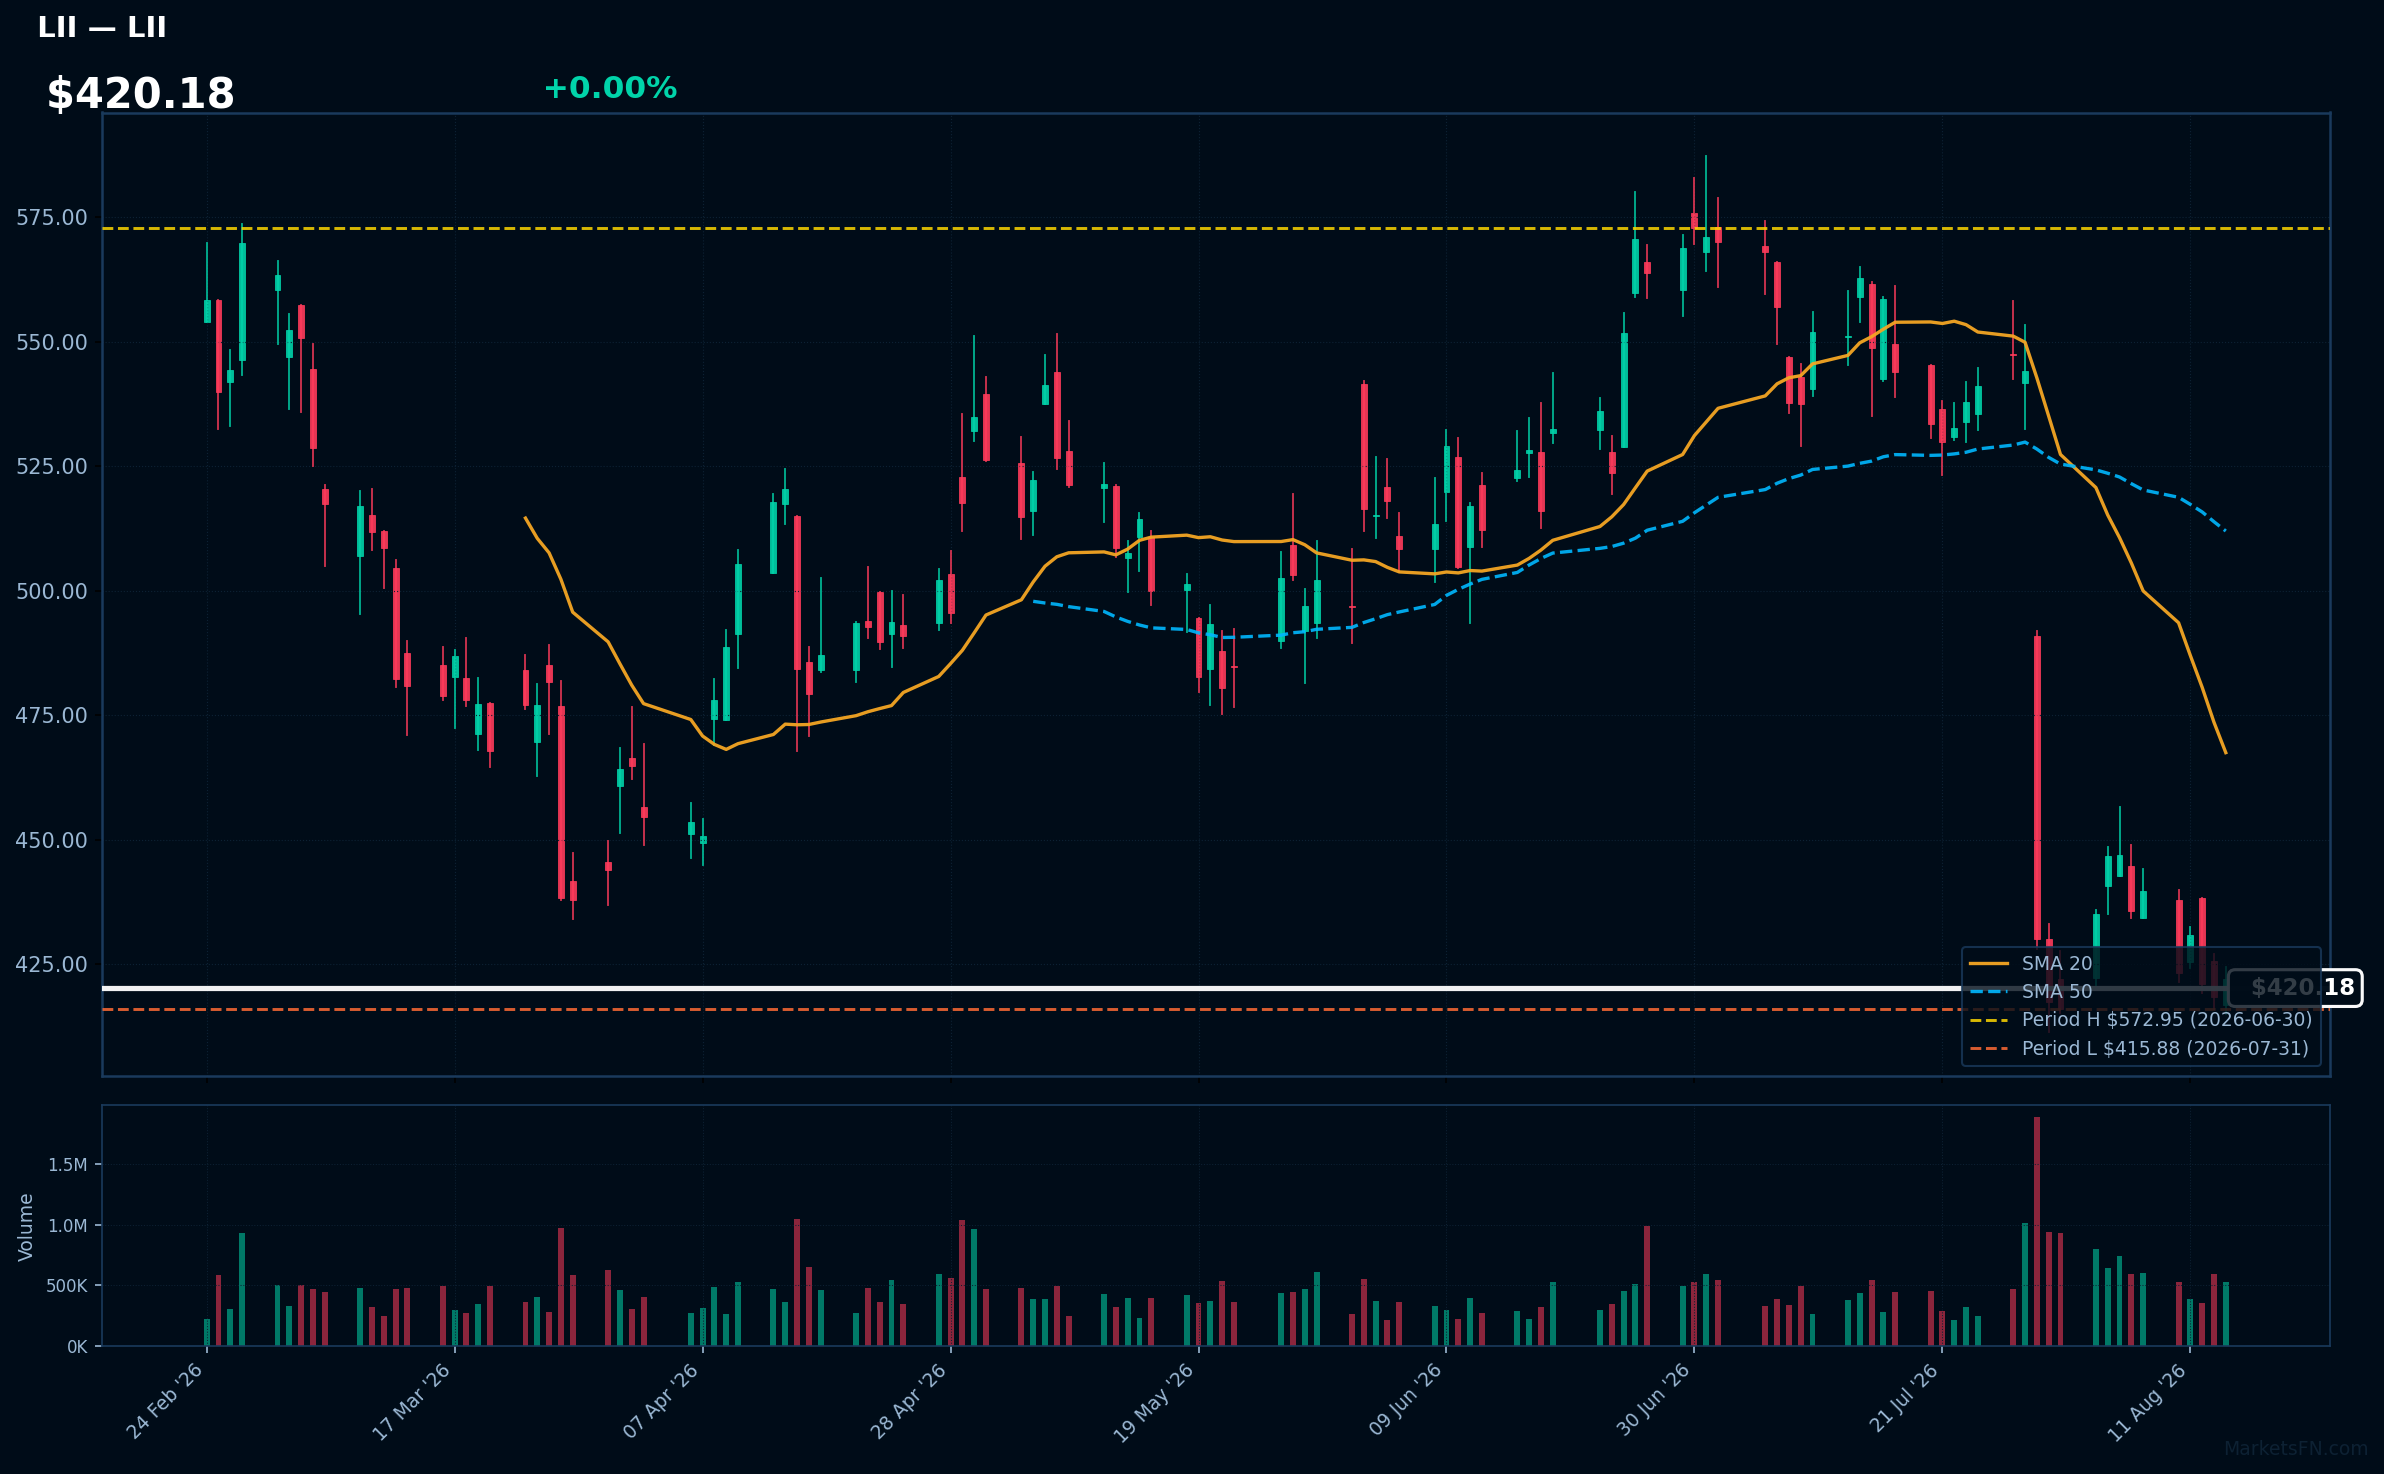Click the Volume axis label
This screenshot has height=1474, width=2384.
pos(26,1226)
